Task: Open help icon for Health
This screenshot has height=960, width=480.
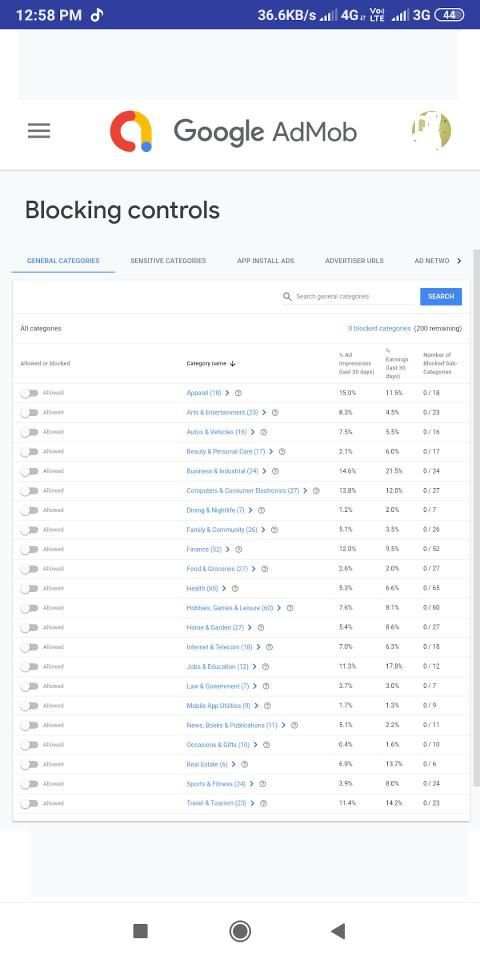Action: (x=235, y=589)
